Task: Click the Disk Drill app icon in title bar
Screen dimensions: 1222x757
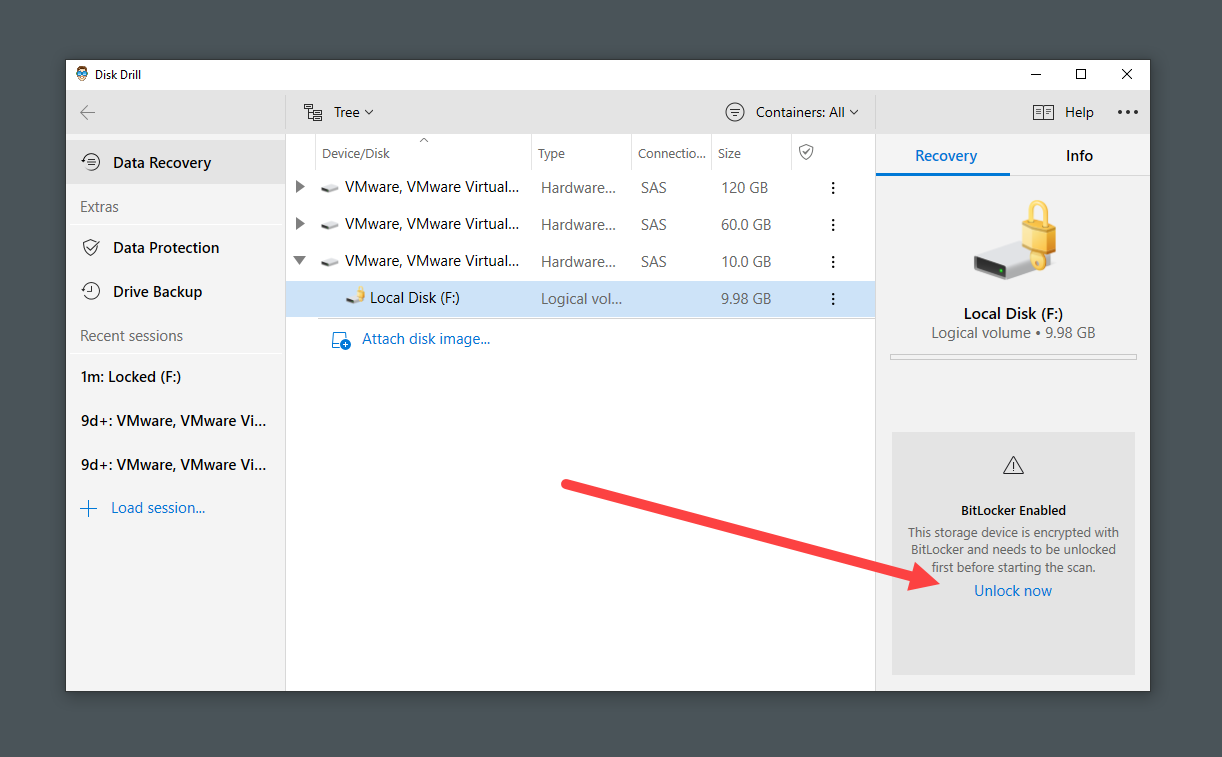Action: (x=82, y=74)
